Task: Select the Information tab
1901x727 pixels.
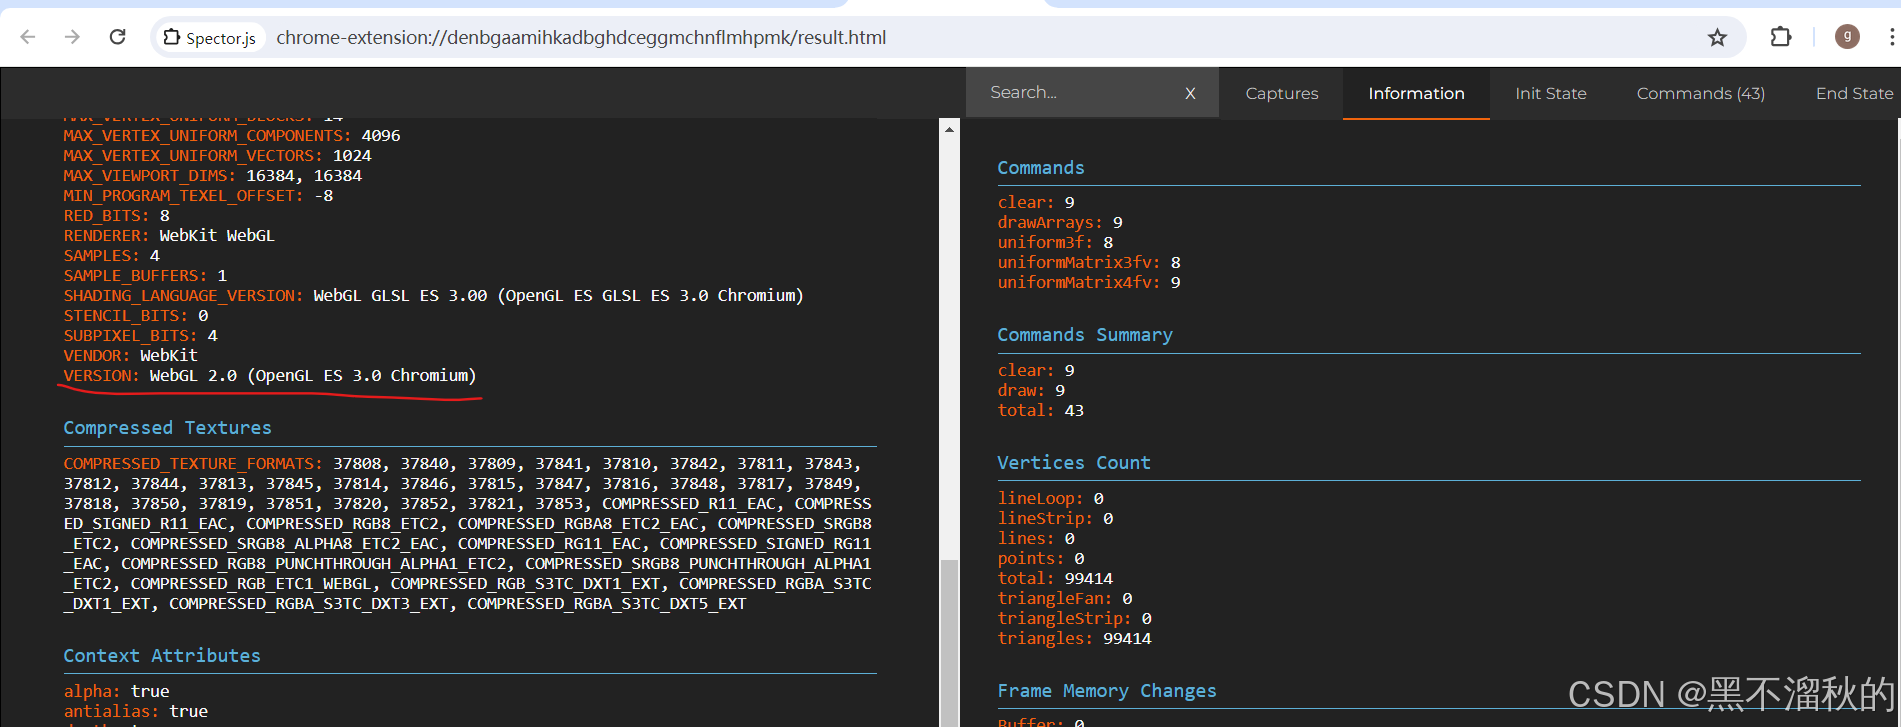Action: tap(1416, 93)
